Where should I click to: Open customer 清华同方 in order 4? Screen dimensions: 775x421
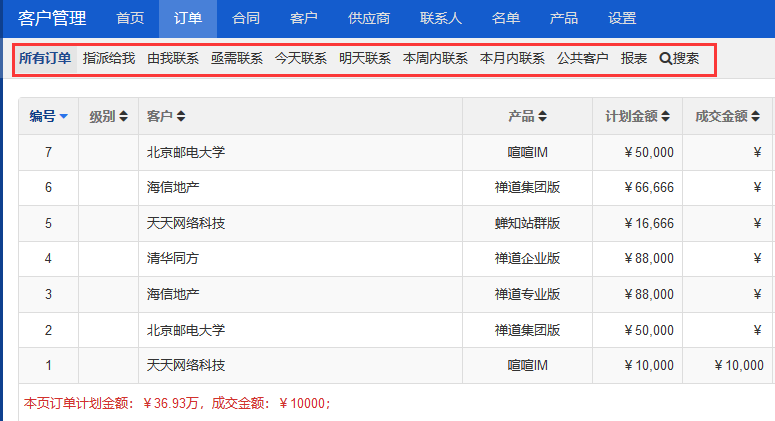(172, 258)
